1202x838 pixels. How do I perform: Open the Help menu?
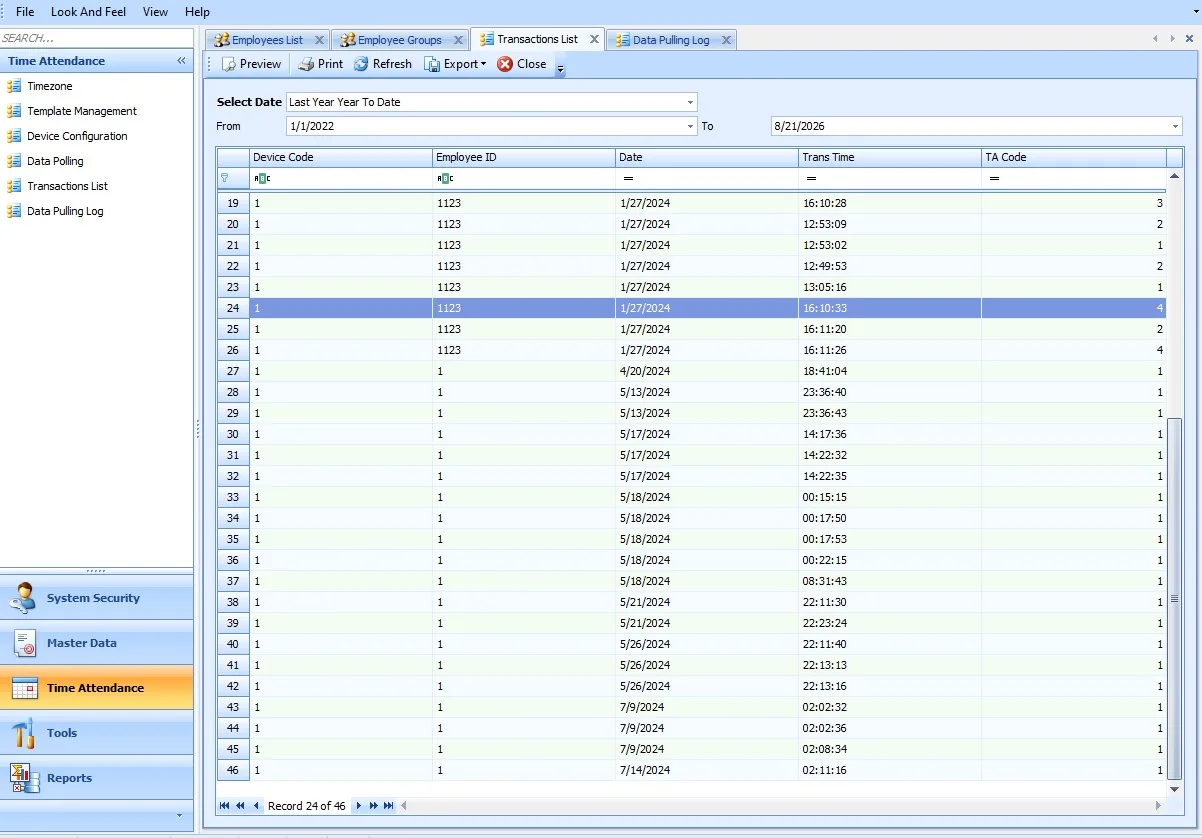click(x=198, y=12)
